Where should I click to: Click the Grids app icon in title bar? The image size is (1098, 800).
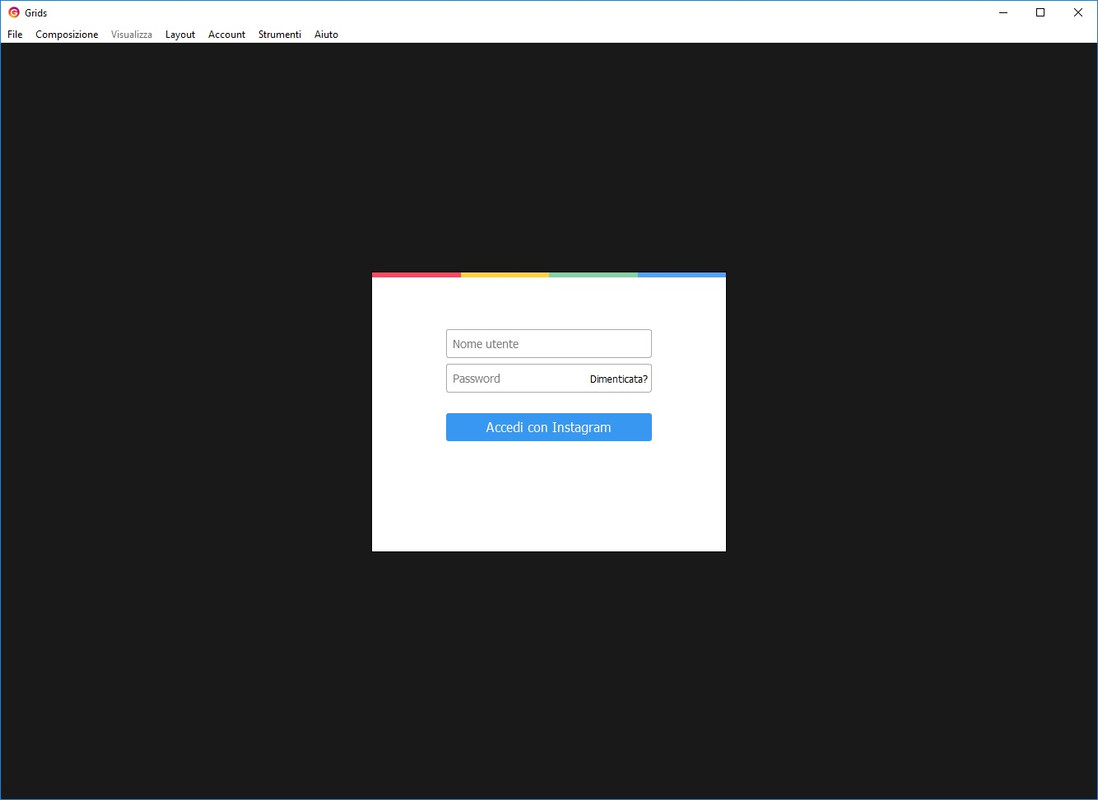(13, 13)
